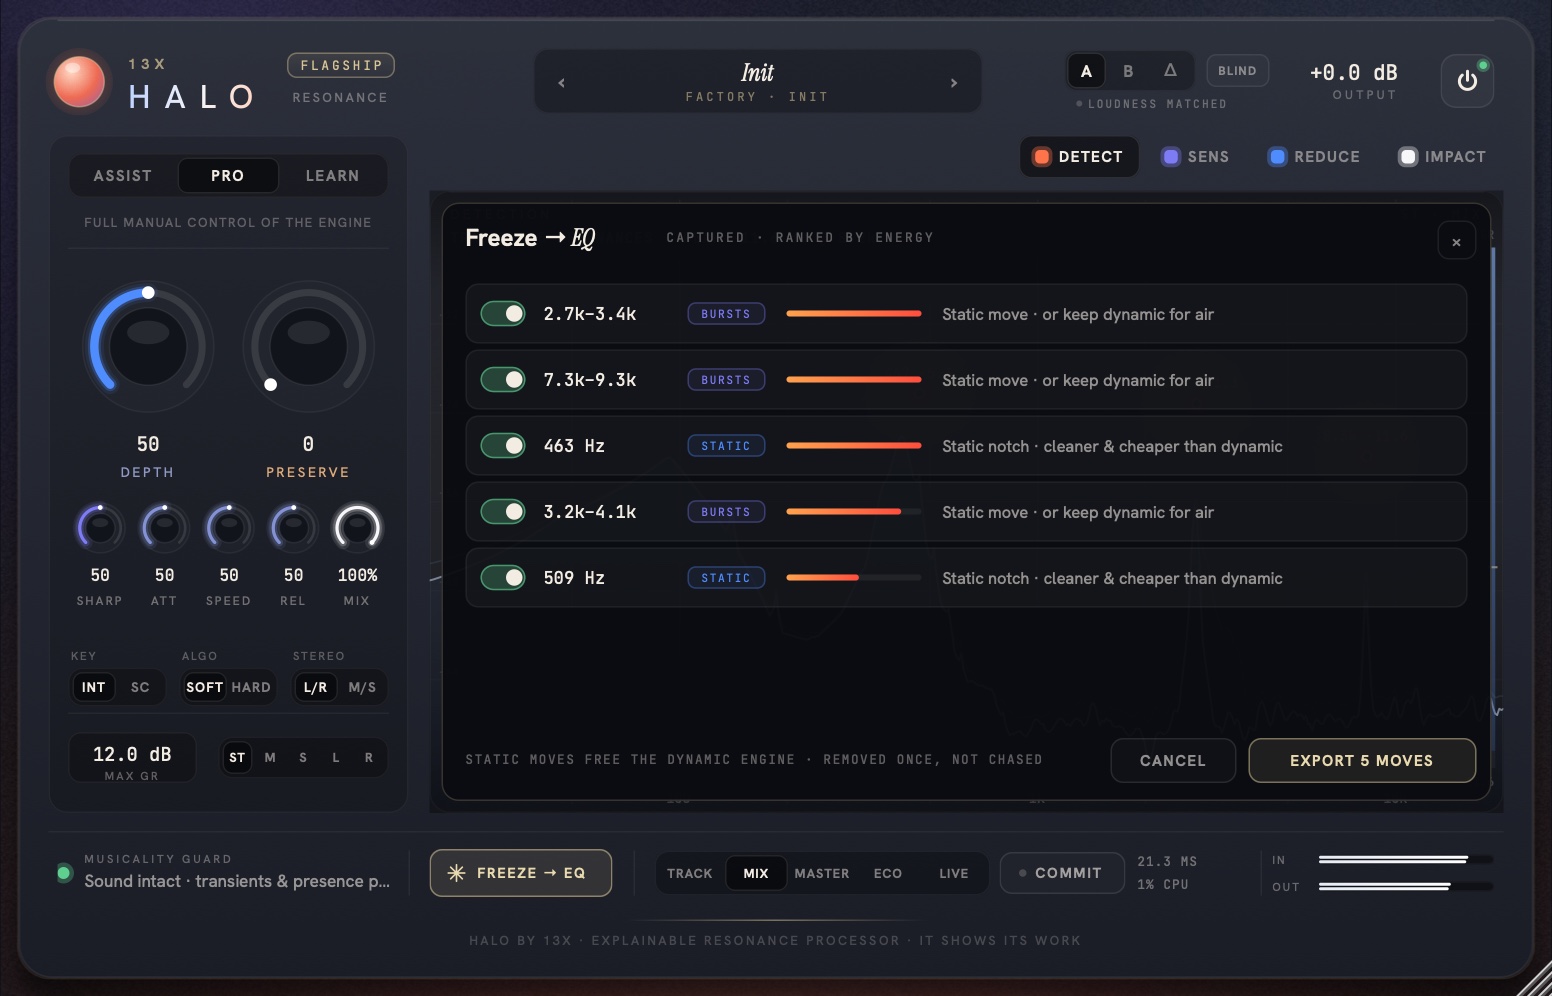This screenshot has width=1552, height=996.
Task: Select the R channel monitor
Action: point(369,758)
